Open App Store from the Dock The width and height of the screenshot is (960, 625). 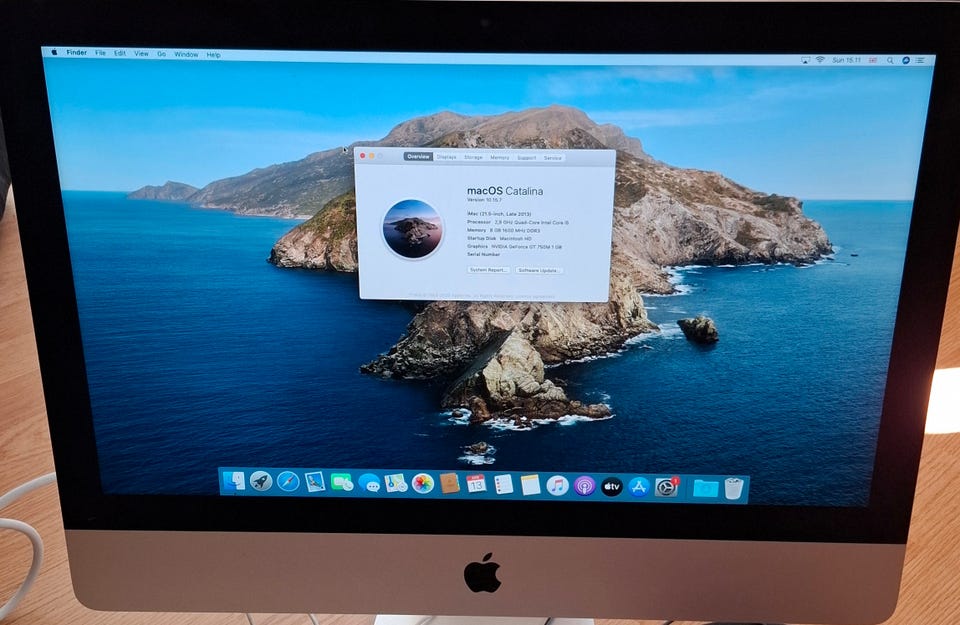(x=639, y=487)
